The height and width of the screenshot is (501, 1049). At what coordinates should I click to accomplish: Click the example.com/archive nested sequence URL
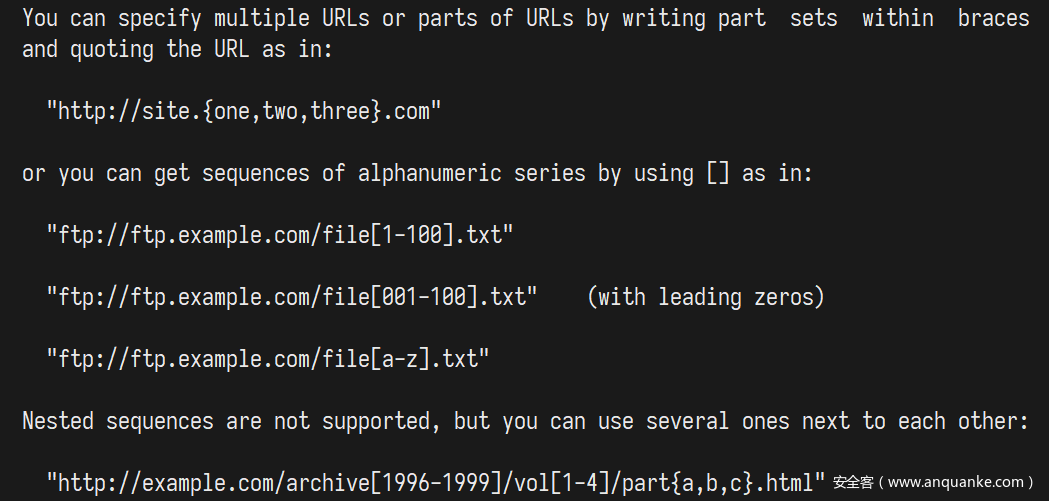coord(436,483)
